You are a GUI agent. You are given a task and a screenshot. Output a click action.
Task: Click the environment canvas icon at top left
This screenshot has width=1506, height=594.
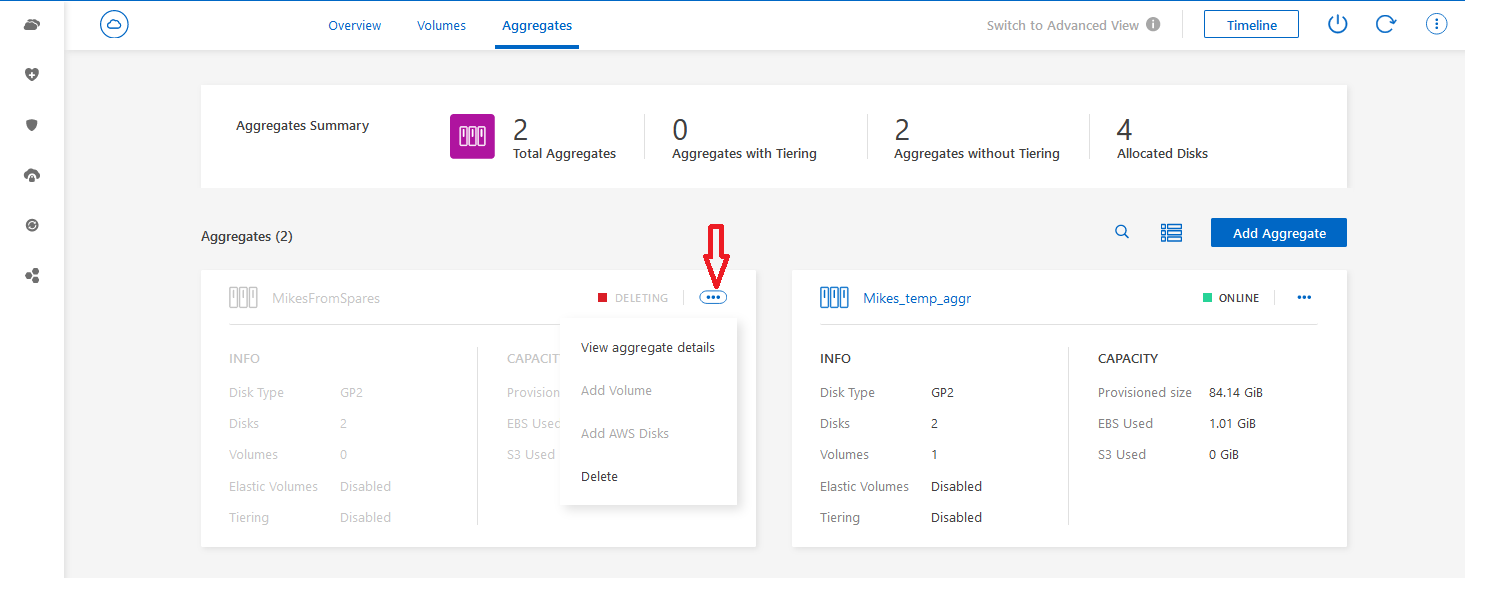coord(113,24)
